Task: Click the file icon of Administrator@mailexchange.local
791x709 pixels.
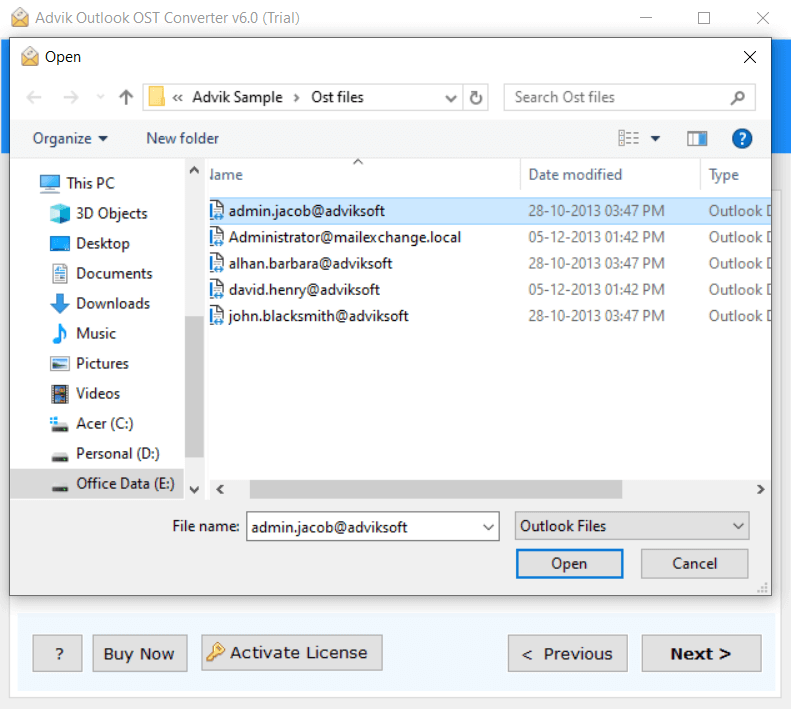Action: pyautogui.click(x=216, y=237)
